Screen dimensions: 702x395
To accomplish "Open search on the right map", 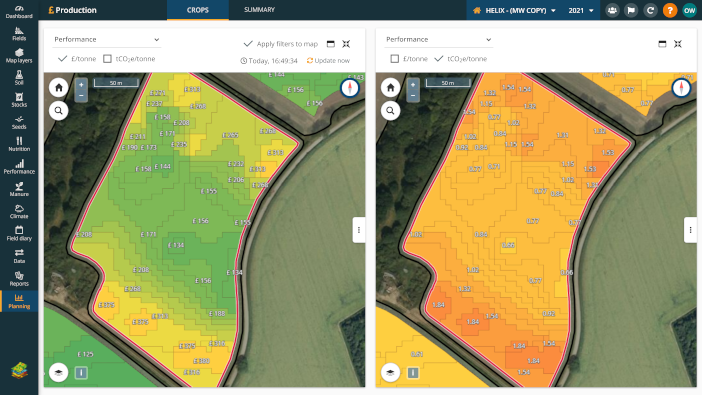I will coord(390,110).
